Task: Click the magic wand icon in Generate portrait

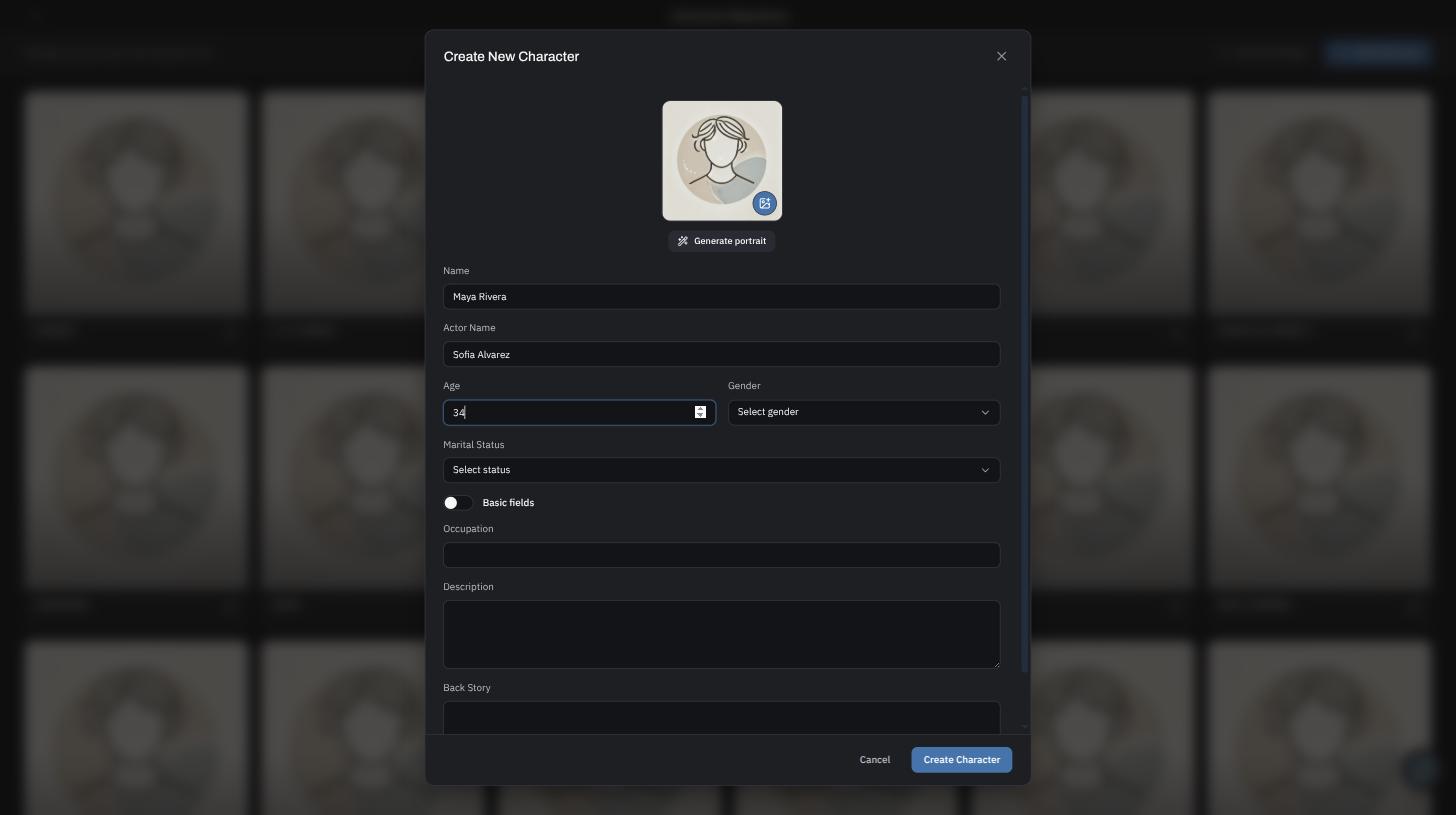Action: pos(683,241)
